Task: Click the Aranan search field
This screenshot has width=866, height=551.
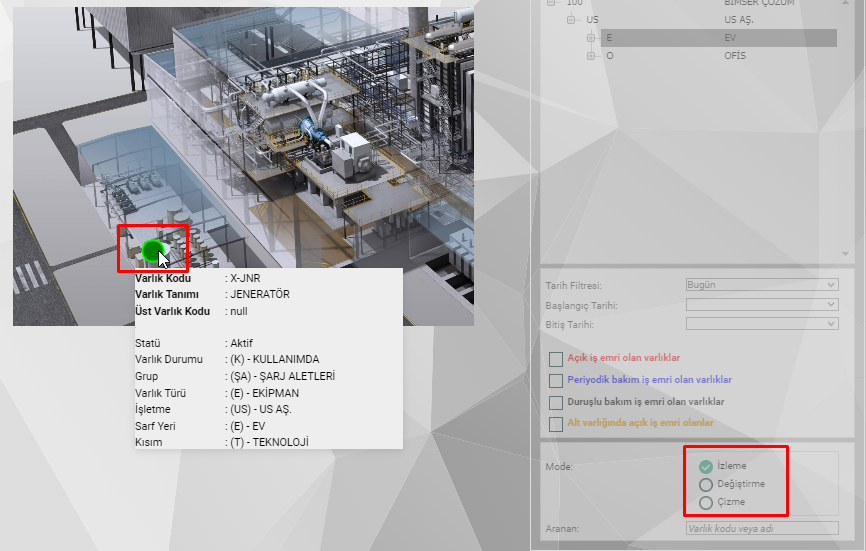Action: click(762, 528)
